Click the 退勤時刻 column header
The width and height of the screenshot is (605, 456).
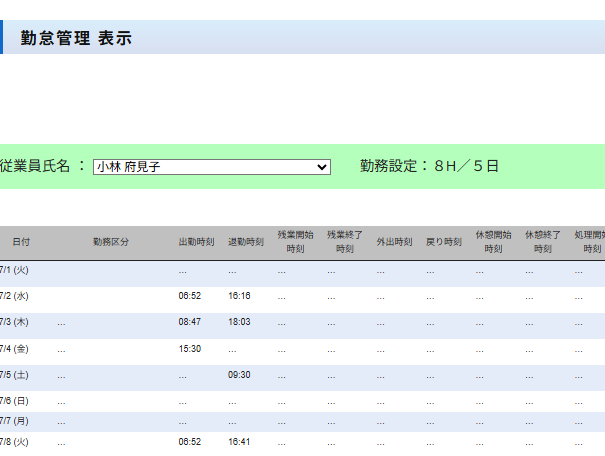(x=245, y=242)
